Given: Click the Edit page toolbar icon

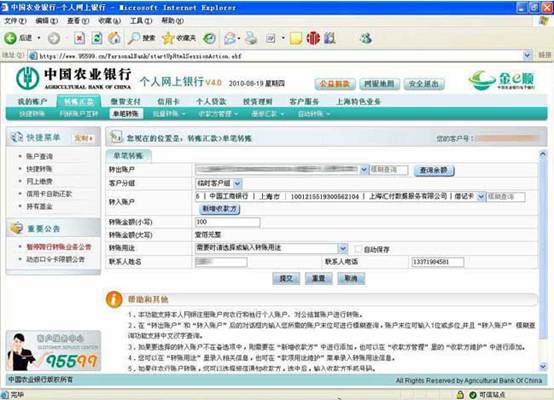Looking at the screenshot, I should (x=271, y=38).
